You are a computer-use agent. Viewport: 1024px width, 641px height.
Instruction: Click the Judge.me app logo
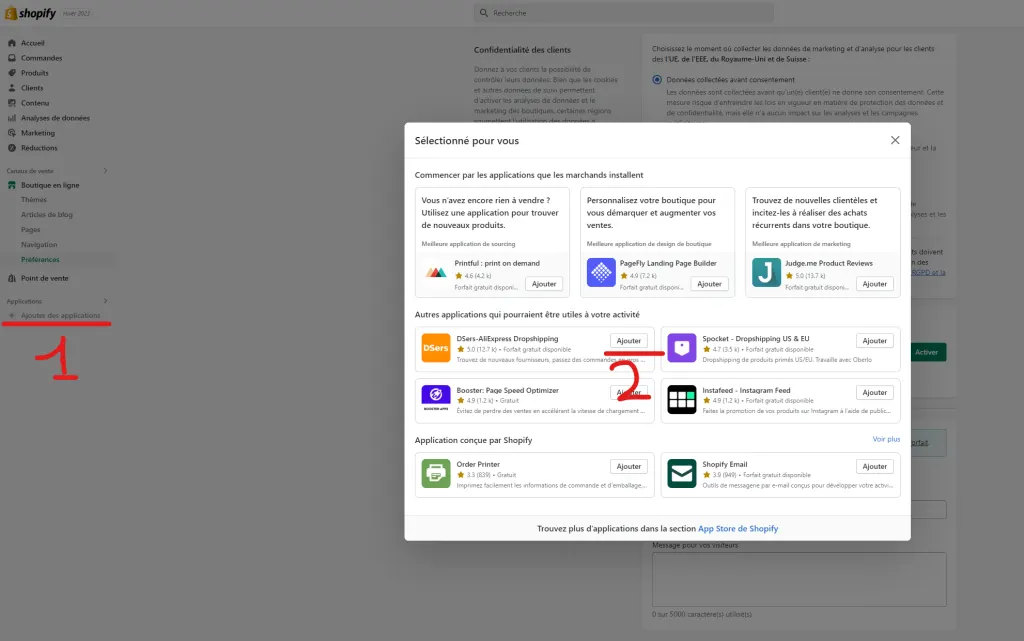click(766, 272)
